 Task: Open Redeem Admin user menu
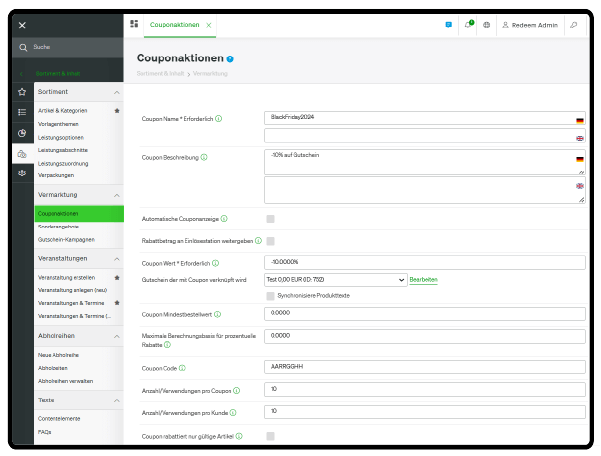pyautogui.click(x=531, y=24)
